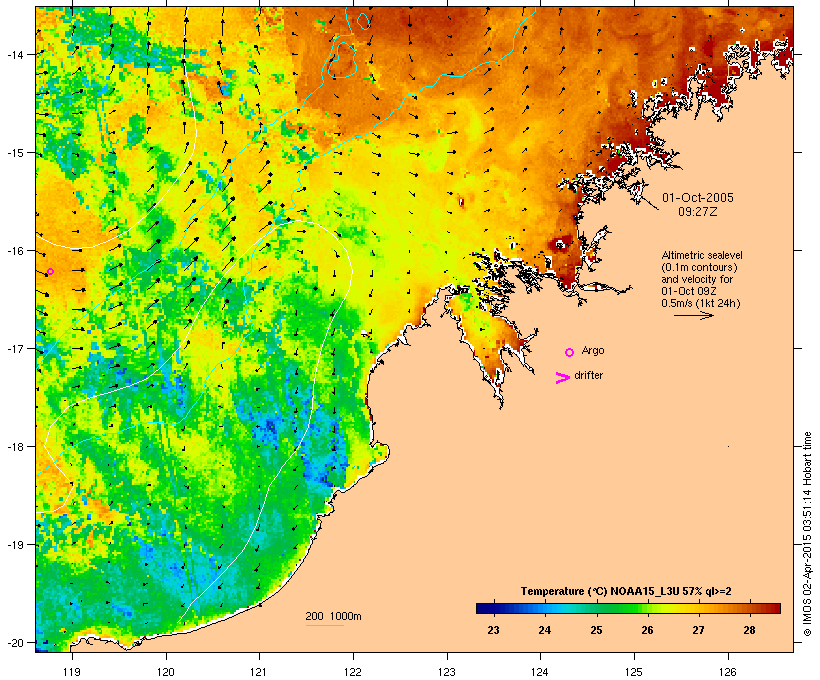Click the Temperature NOAA15_L3U colorbar title
This screenshot has height=680, width=820.
(626, 591)
